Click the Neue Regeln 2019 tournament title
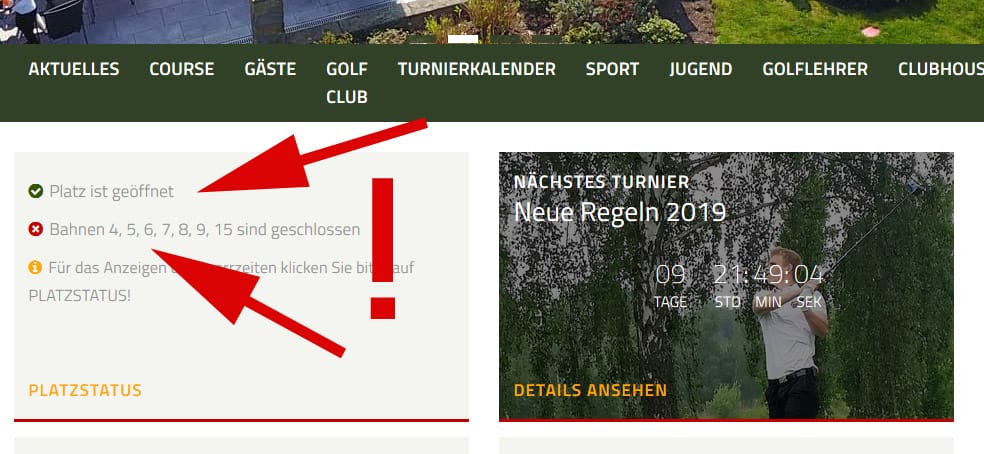This screenshot has width=984, height=454. pyautogui.click(x=620, y=213)
